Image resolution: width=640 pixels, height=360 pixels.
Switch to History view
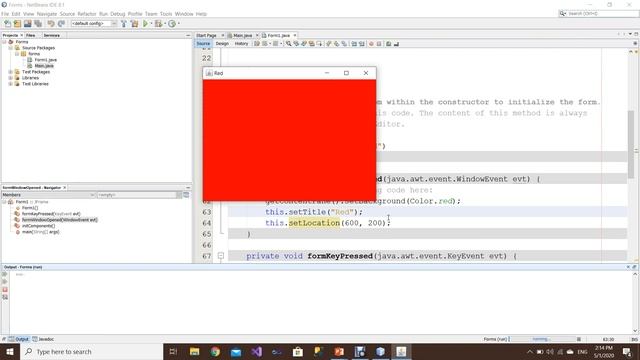(241, 44)
